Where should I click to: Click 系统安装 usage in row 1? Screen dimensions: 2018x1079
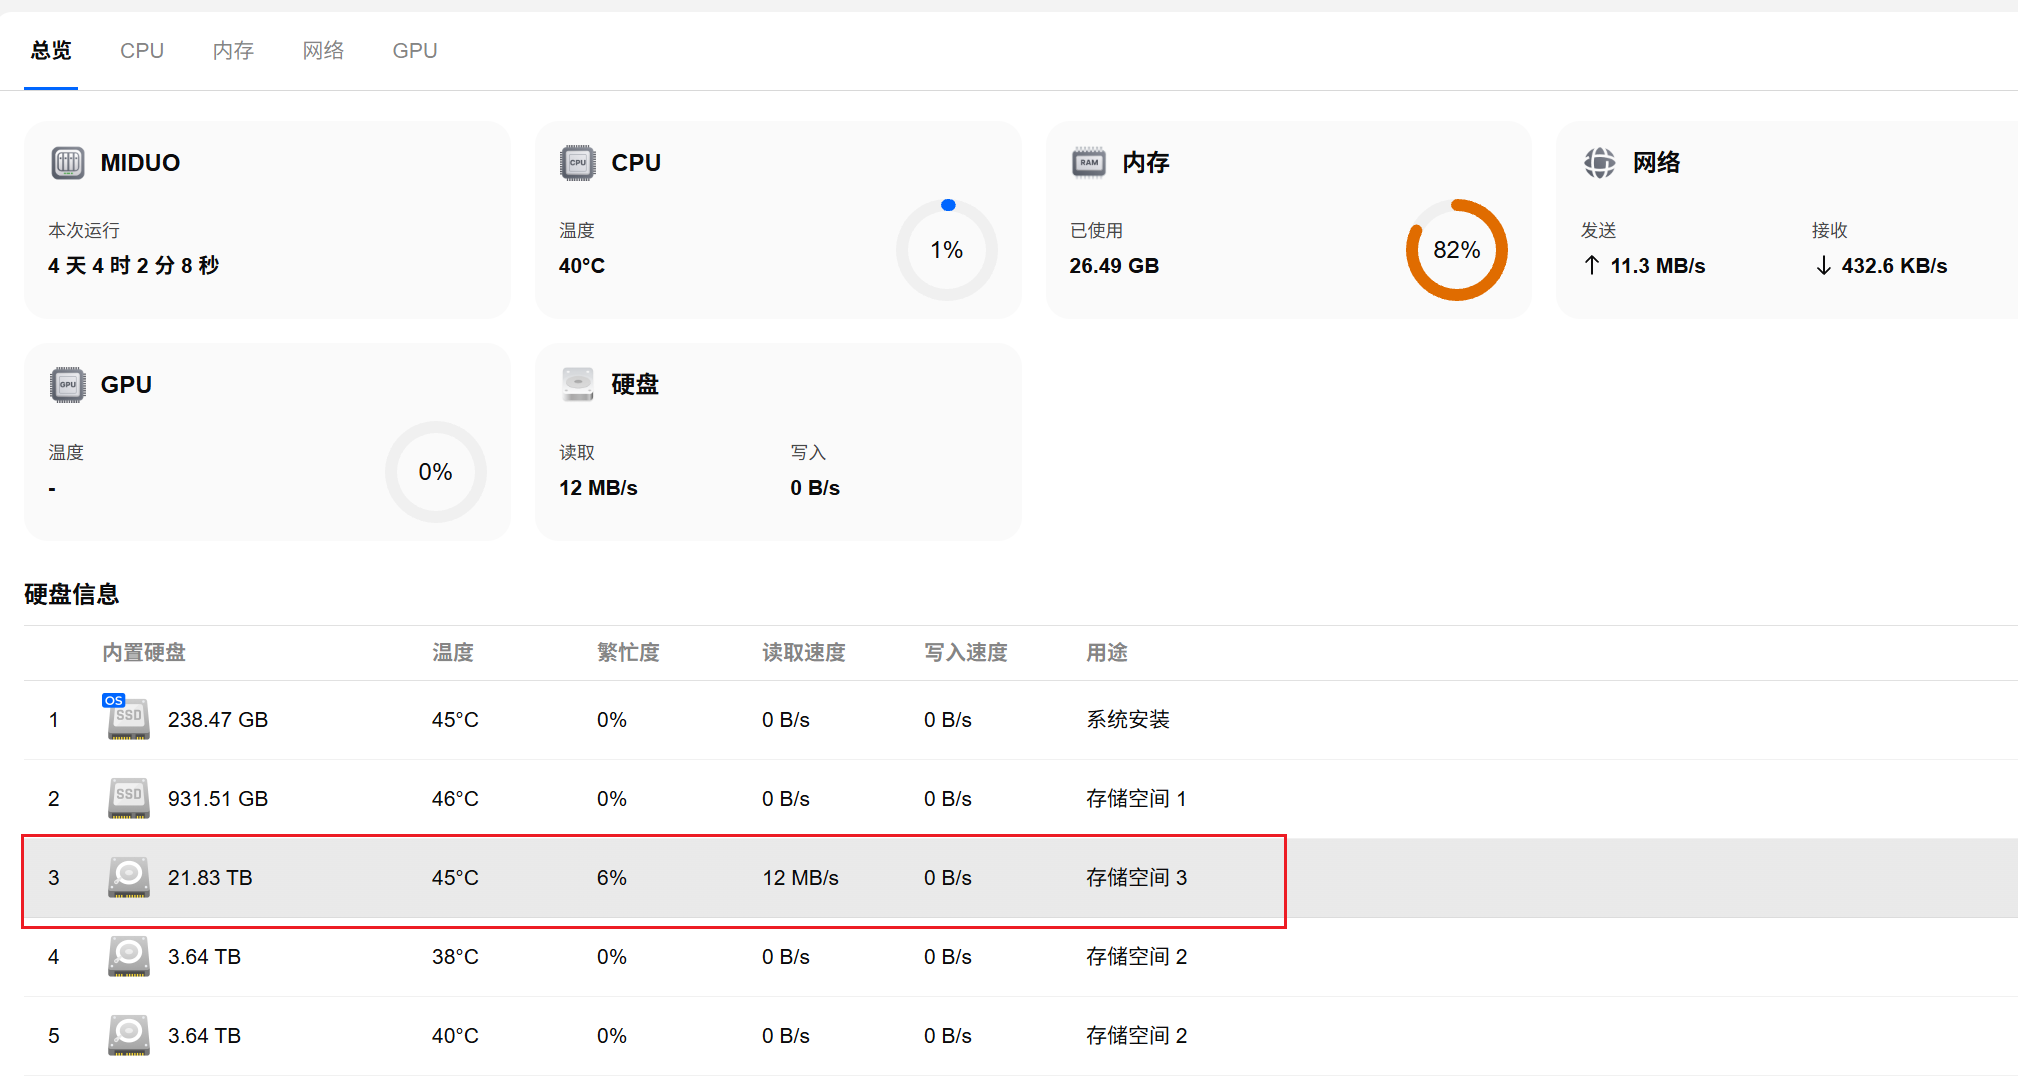tap(1128, 719)
